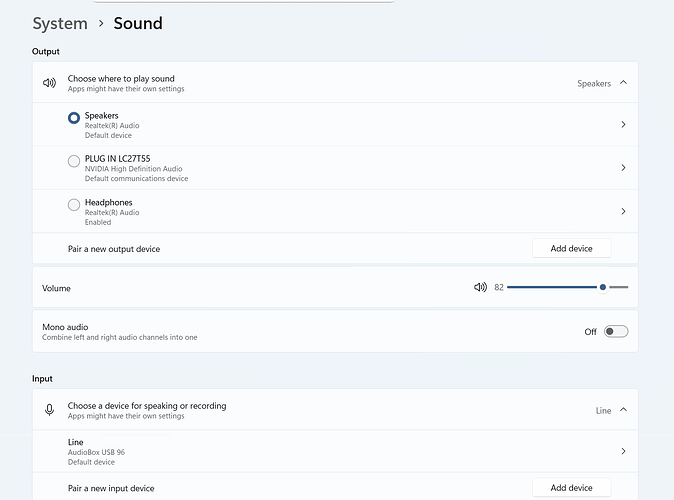
Task: Open Line AudioBox USB 96 properties chevron
Action: pos(623,451)
